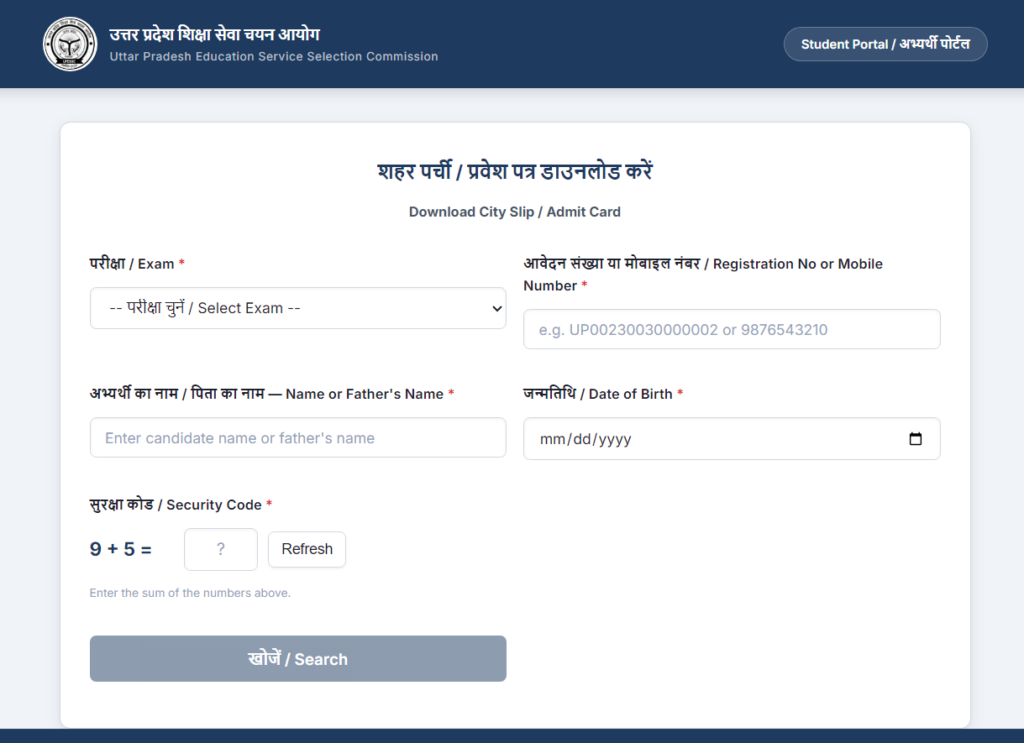The height and width of the screenshot is (743, 1024).
Task: Open the Student Portal
Action: tap(885, 44)
